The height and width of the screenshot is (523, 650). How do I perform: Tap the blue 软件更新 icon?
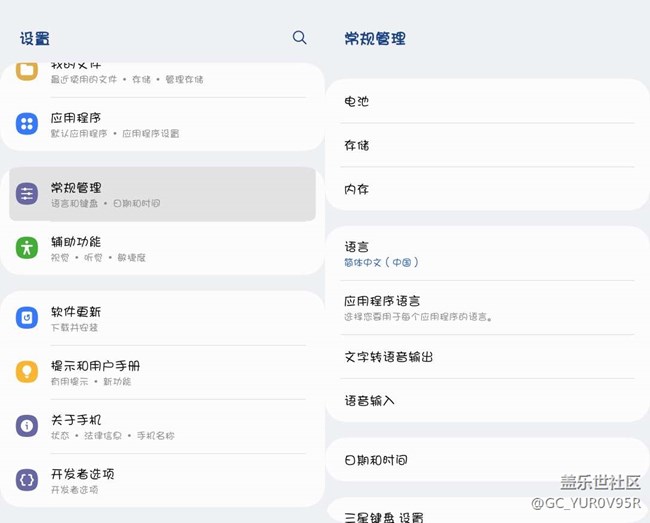point(27,318)
